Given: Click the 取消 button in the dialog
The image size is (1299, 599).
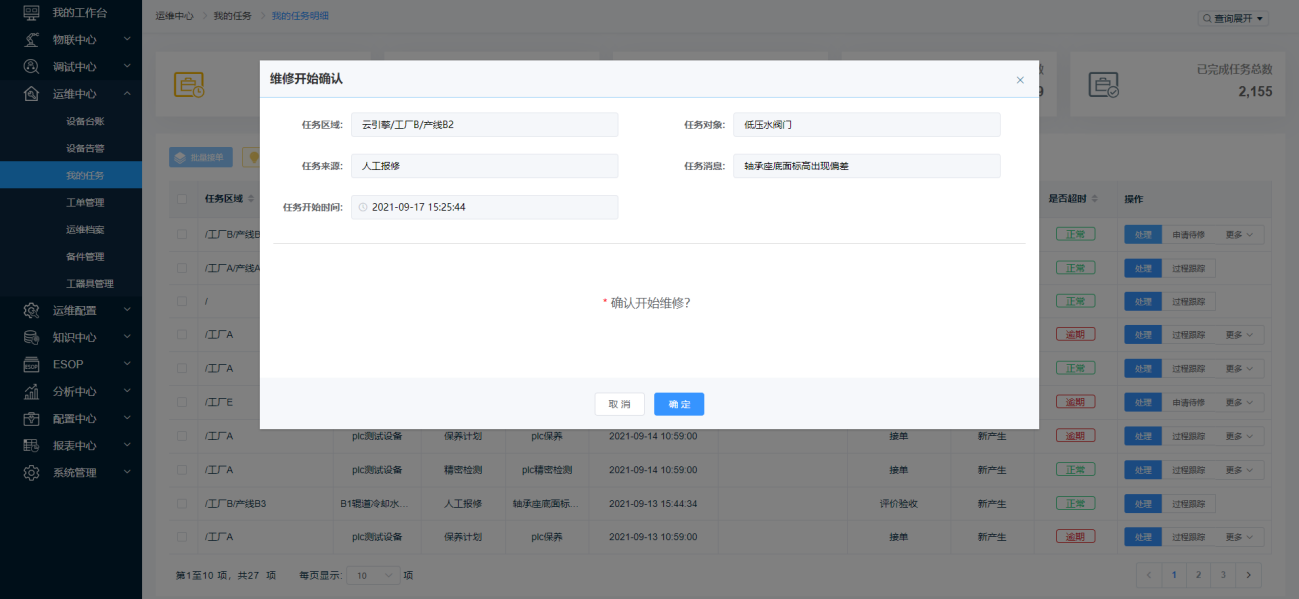Looking at the screenshot, I should [619, 404].
